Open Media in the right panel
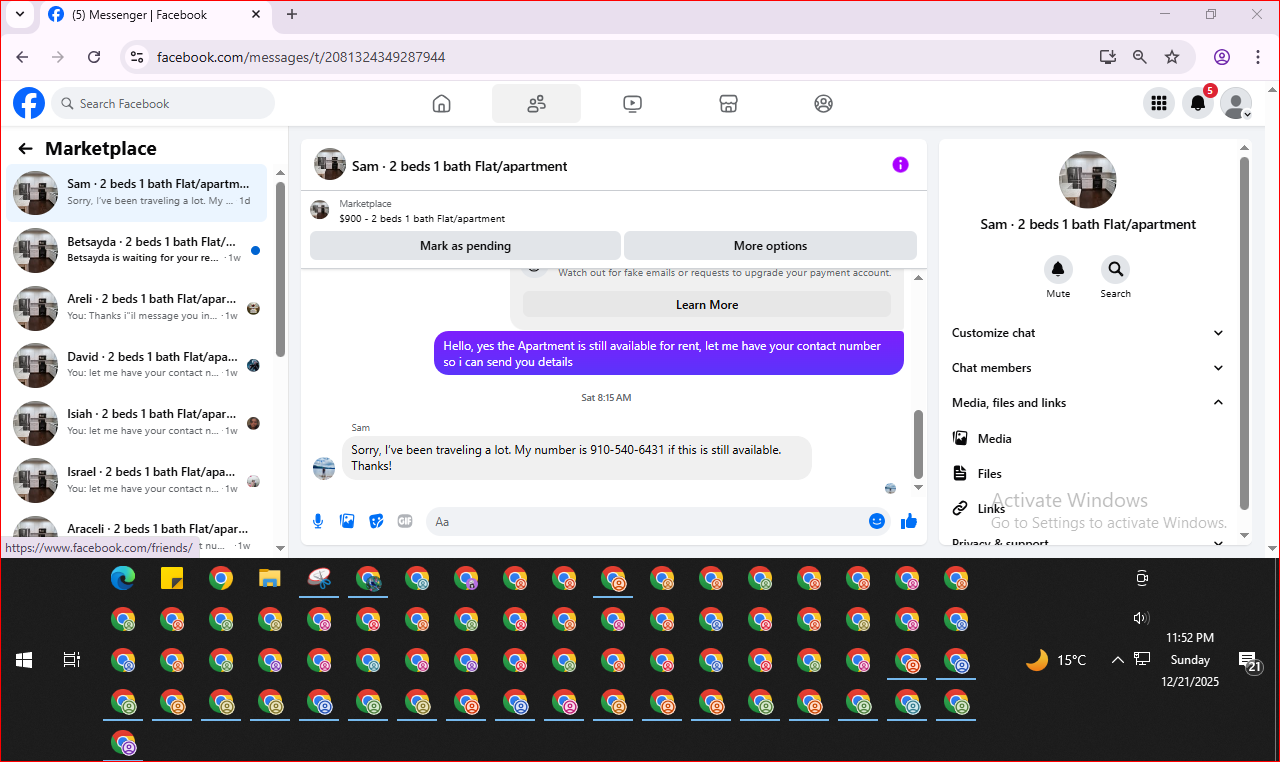Screen dimensions: 1280x762 (1088, 438)
